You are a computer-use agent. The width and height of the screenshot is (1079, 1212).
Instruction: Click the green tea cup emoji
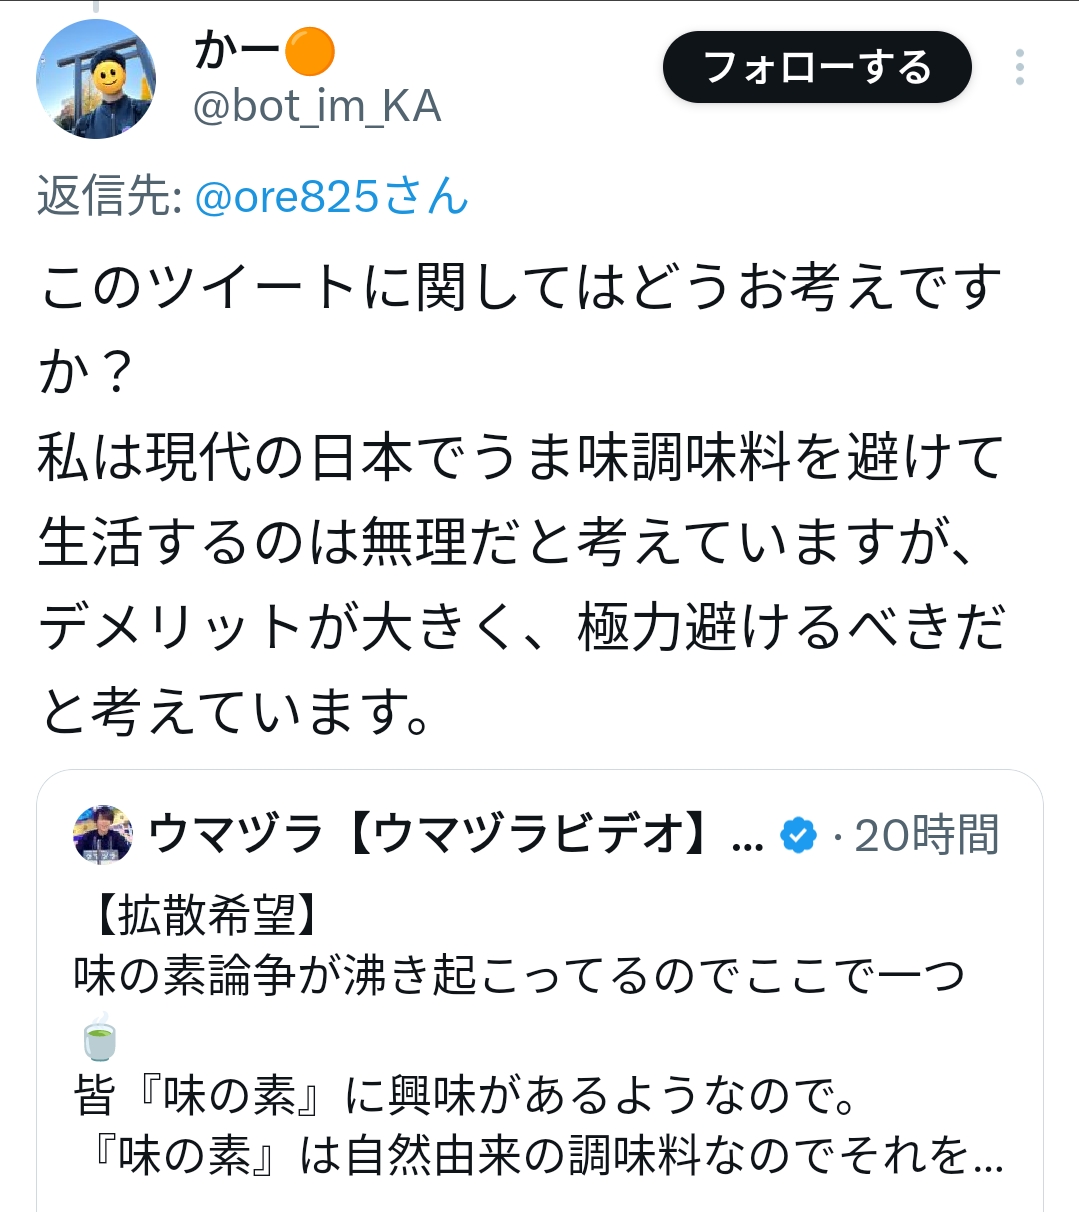click(x=98, y=1036)
